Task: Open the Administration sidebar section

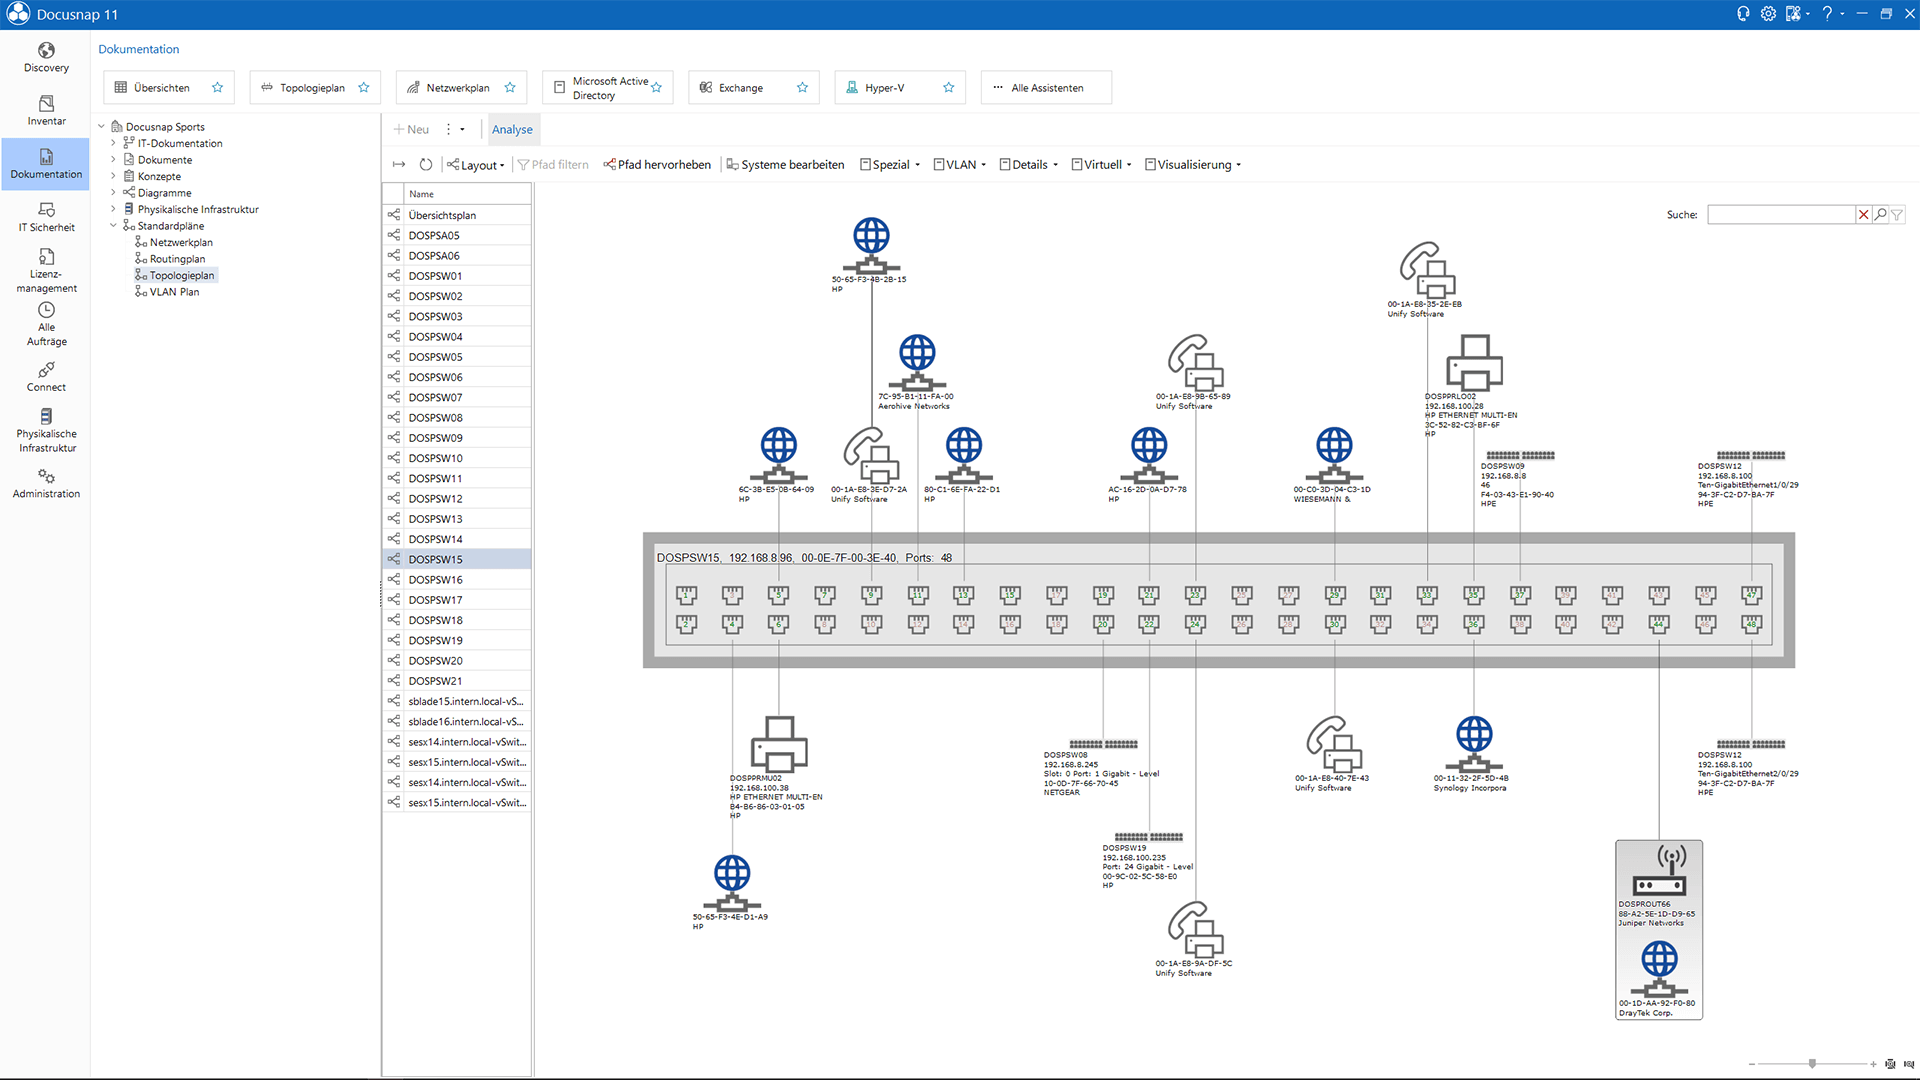Action: tap(46, 483)
